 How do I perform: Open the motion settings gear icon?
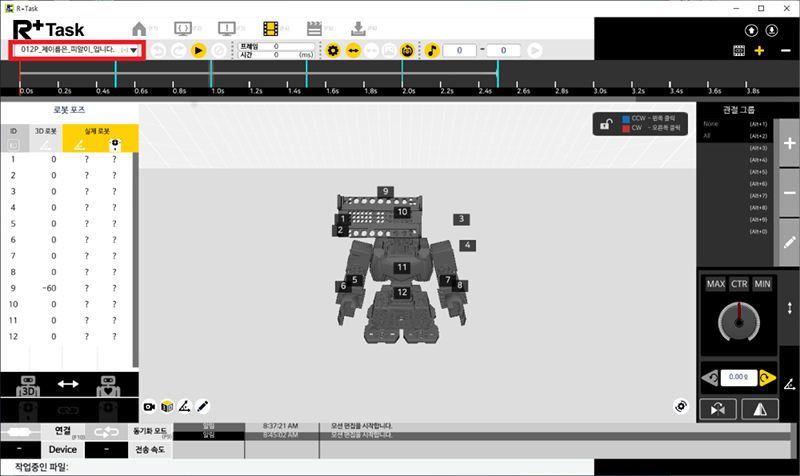(333, 49)
